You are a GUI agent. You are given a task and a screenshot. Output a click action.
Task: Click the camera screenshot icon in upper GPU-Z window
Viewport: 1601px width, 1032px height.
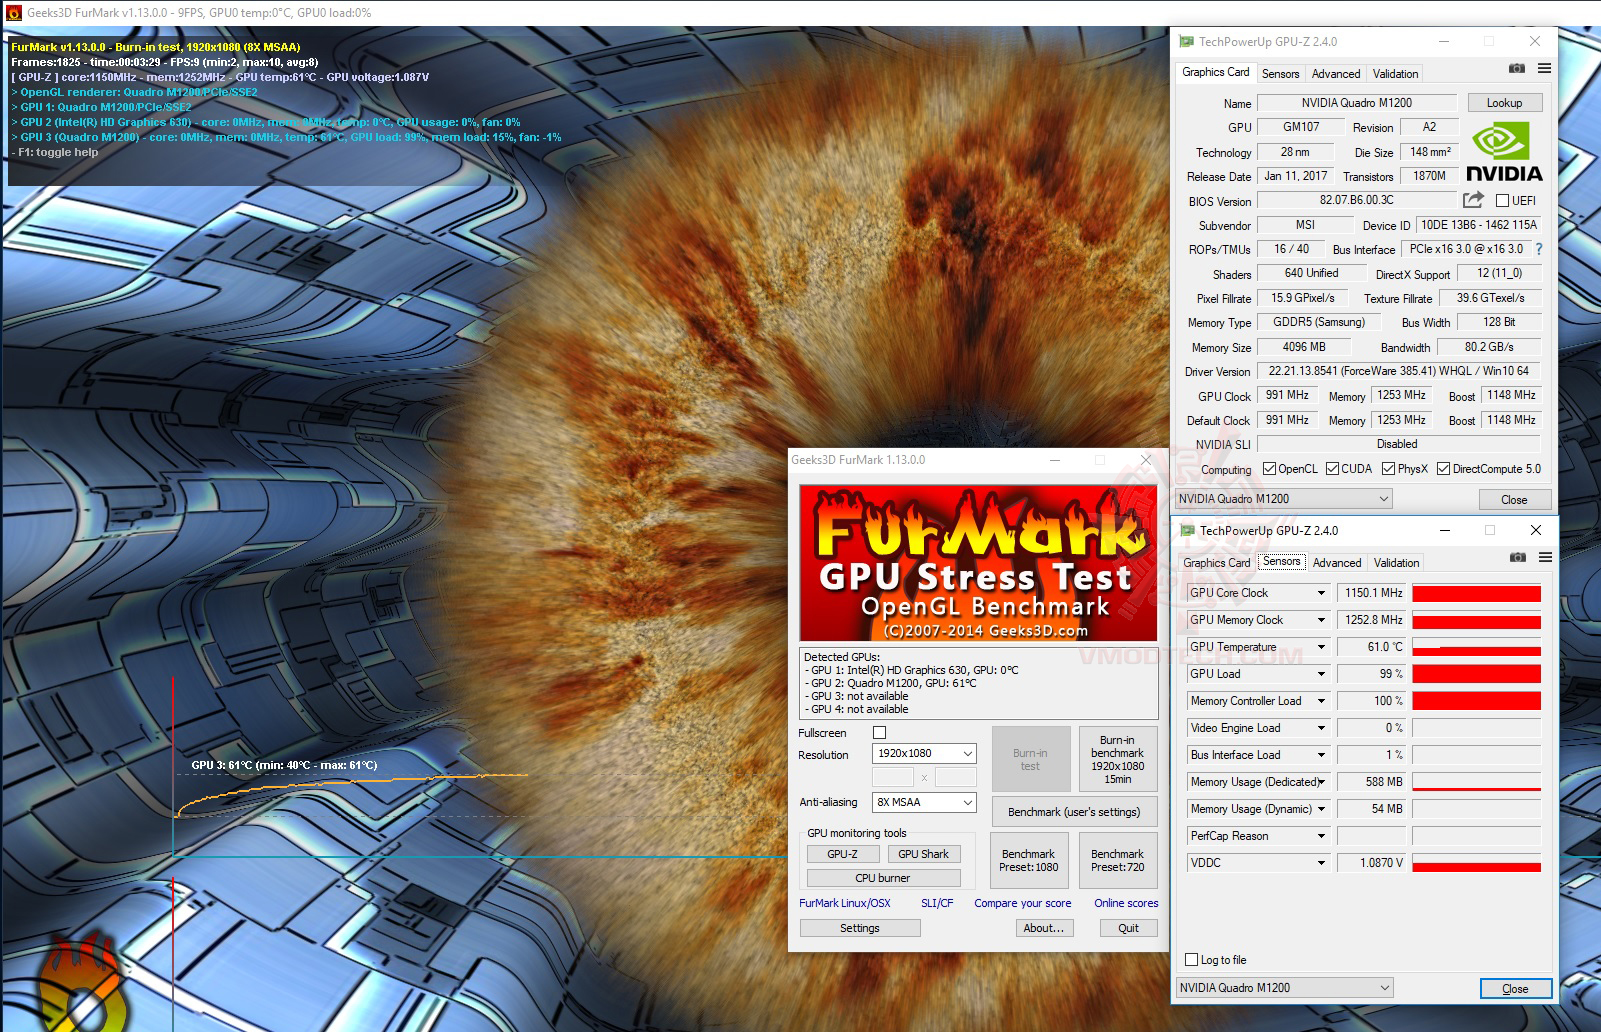[x=1517, y=68]
